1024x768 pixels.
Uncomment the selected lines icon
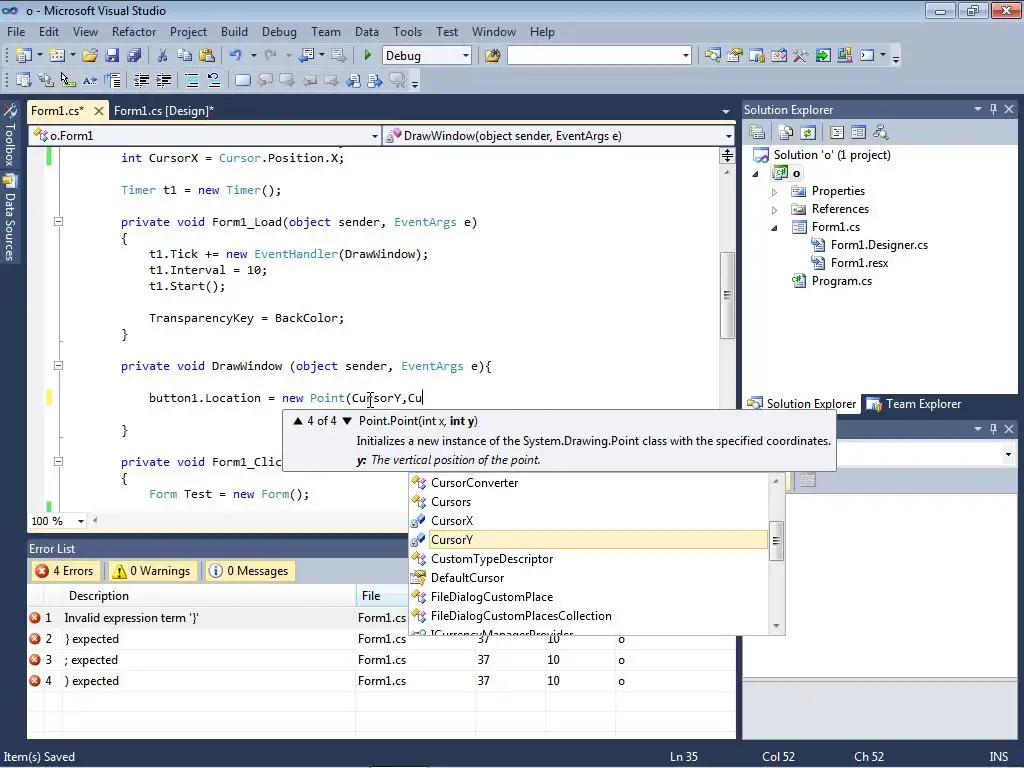(x=214, y=80)
